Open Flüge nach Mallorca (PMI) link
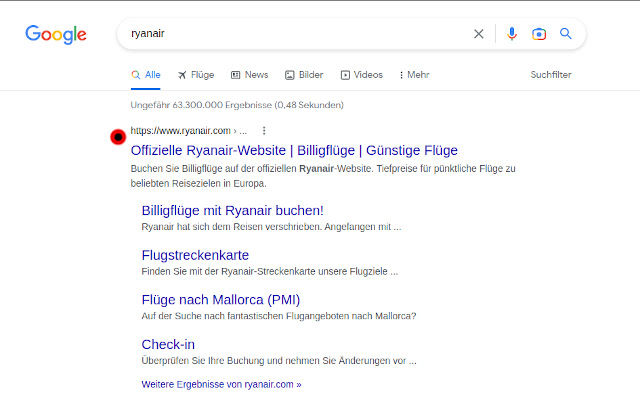The width and height of the screenshot is (640, 400). 221,300
